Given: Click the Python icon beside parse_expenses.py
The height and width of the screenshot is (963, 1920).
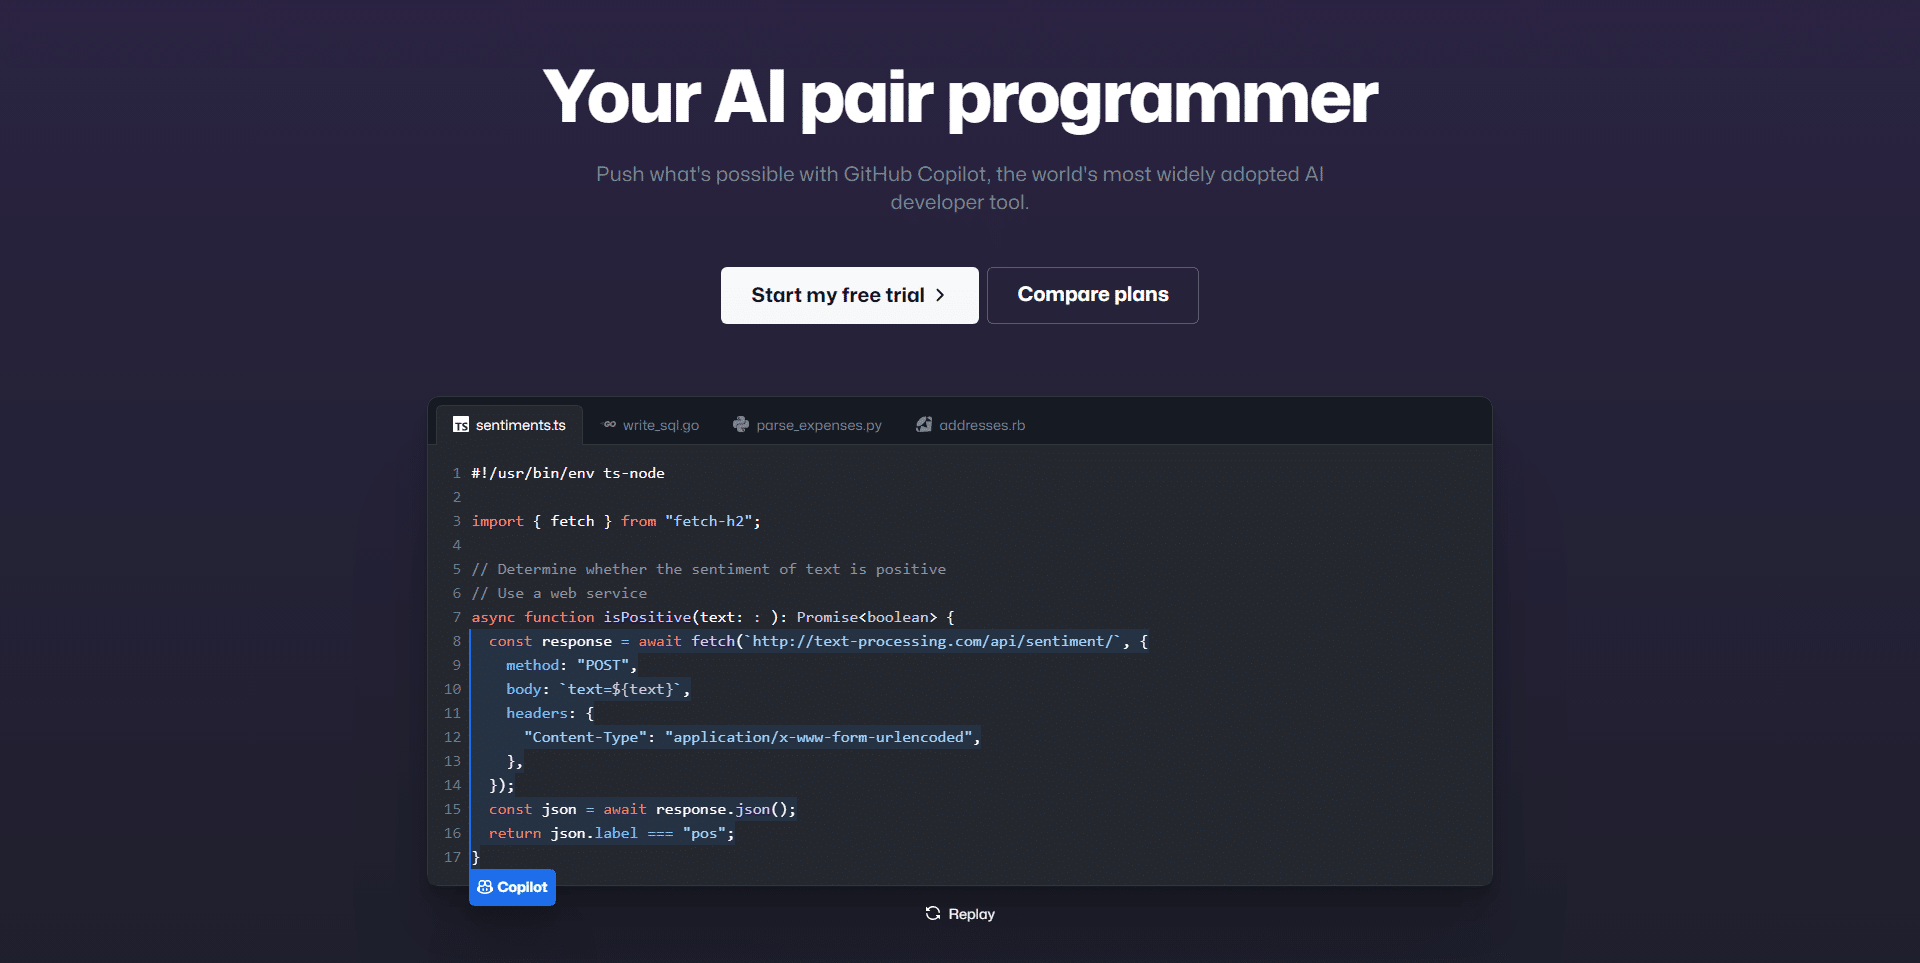Looking at the screenshot, I should click(741, 425).
